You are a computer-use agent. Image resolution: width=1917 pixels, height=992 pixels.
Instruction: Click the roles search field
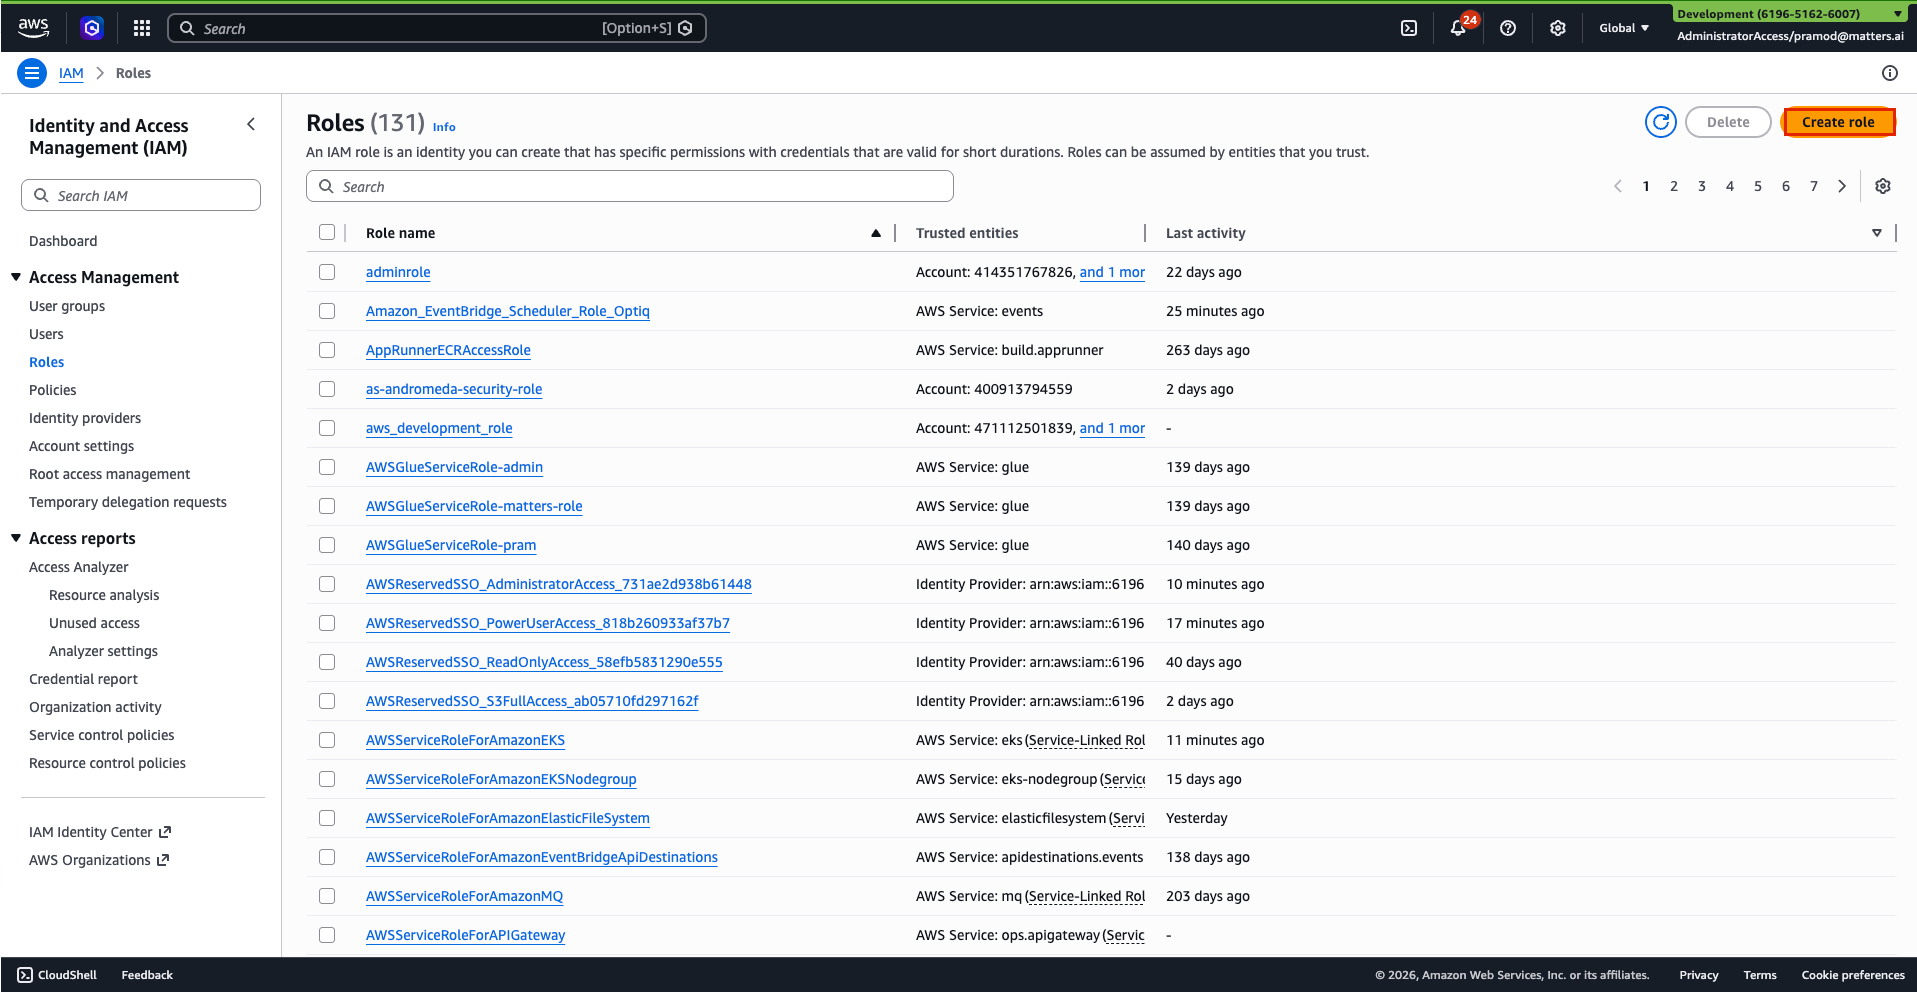[630, 187]
